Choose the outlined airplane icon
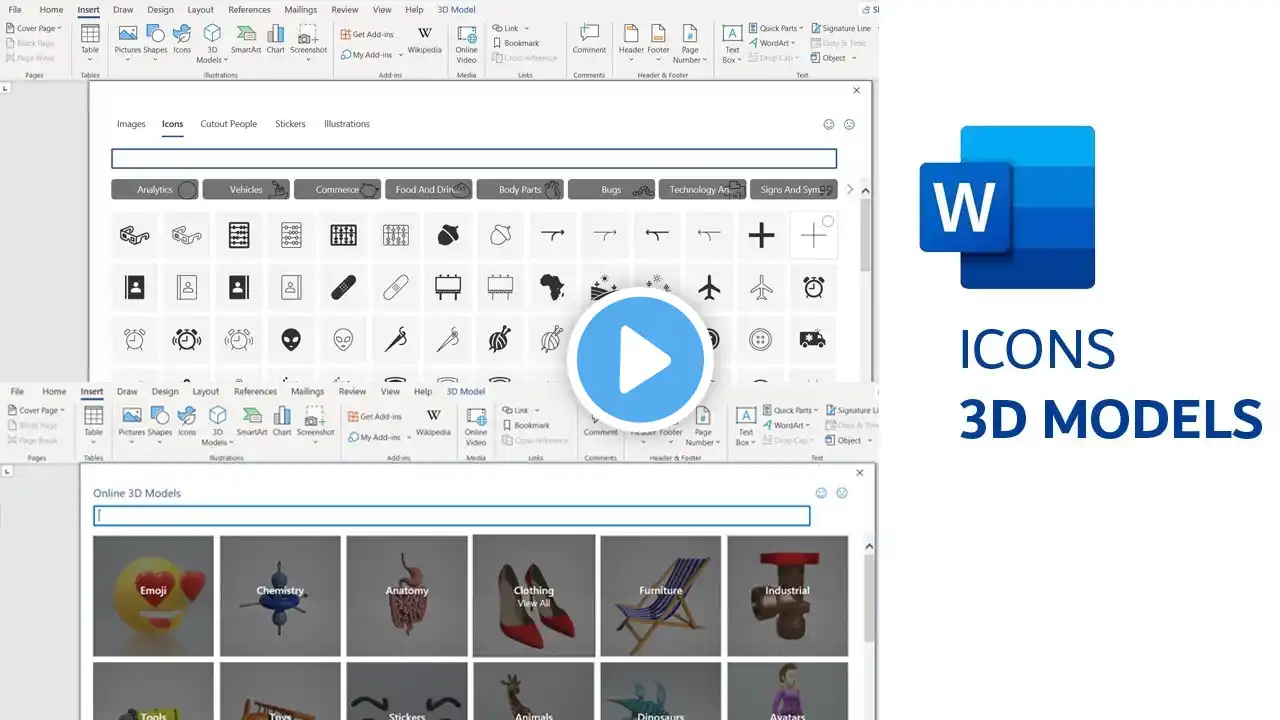The width and height of the screenshot is (1280, 720). coord(761,288)
